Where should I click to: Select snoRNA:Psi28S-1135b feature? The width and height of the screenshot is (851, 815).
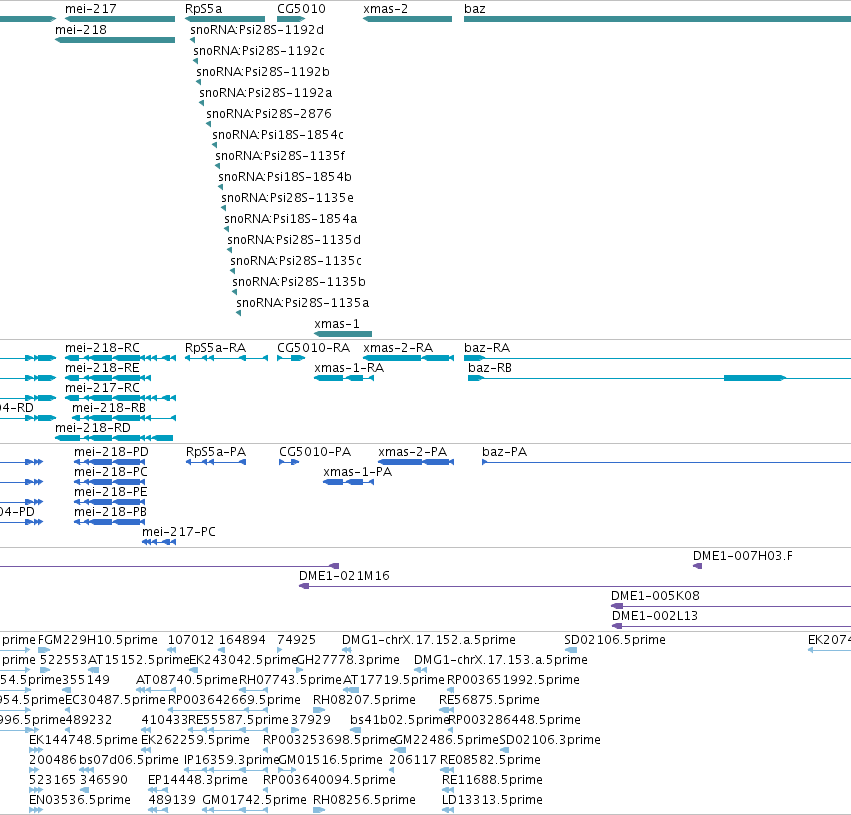click(x=234, y=292)
